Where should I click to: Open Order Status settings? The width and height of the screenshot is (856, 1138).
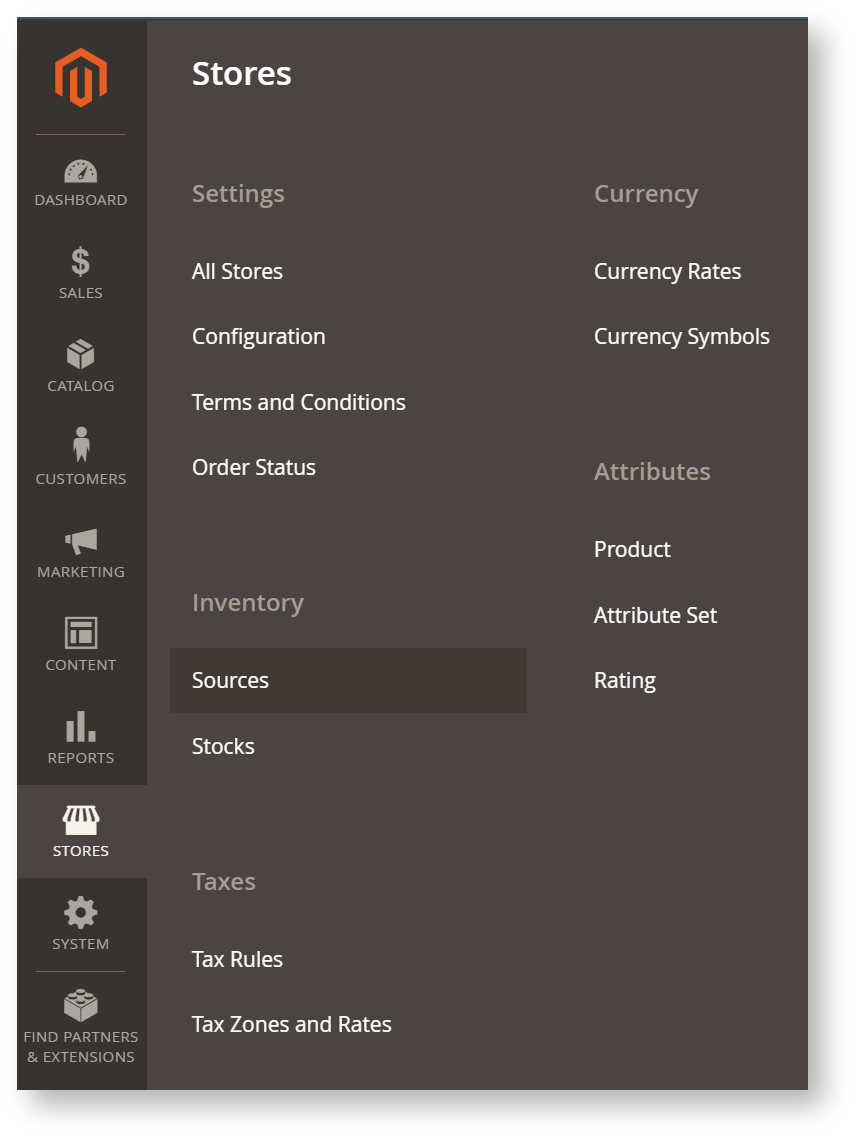click(x=253, y=468)
